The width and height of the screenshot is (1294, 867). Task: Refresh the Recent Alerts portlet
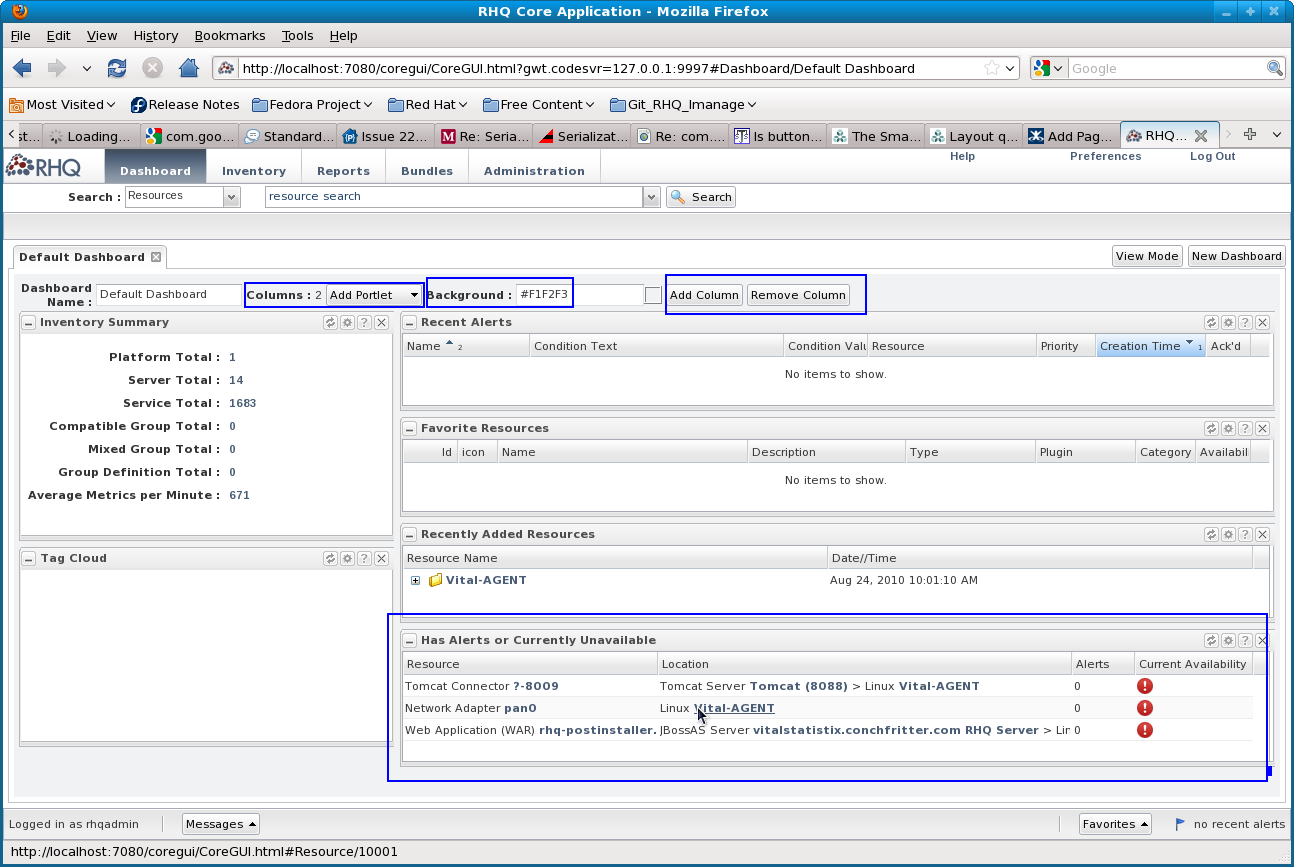1211,322
